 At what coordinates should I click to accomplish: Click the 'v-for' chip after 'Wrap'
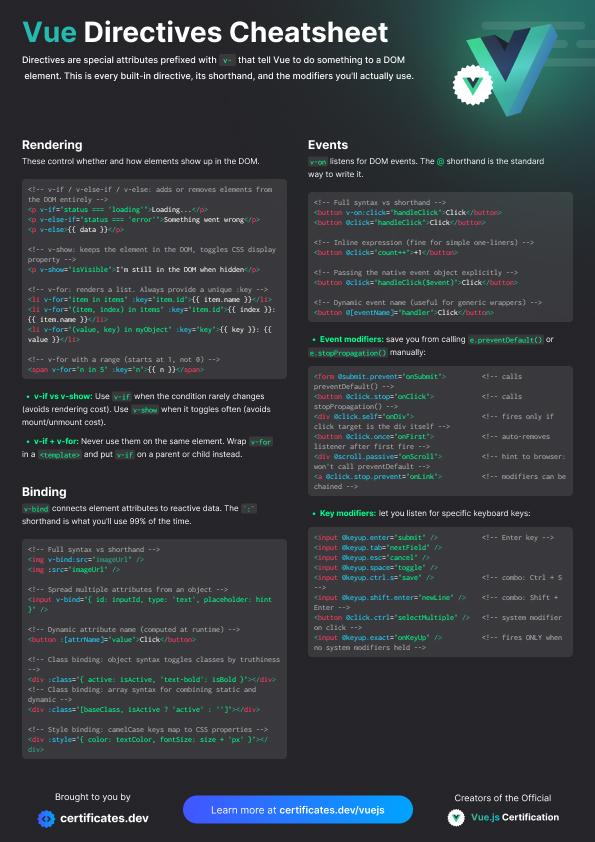261,442
